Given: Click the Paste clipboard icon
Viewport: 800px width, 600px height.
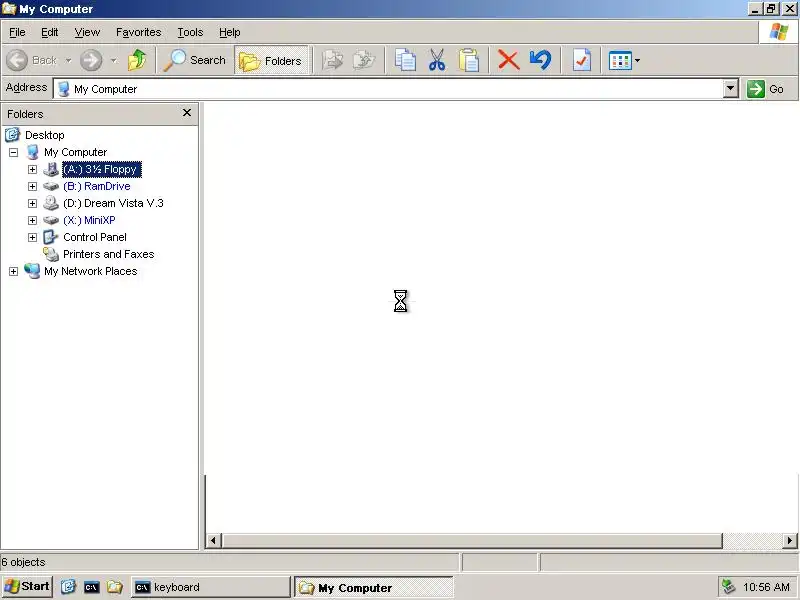Looking at the screenshot, I should tap(468, 60).
